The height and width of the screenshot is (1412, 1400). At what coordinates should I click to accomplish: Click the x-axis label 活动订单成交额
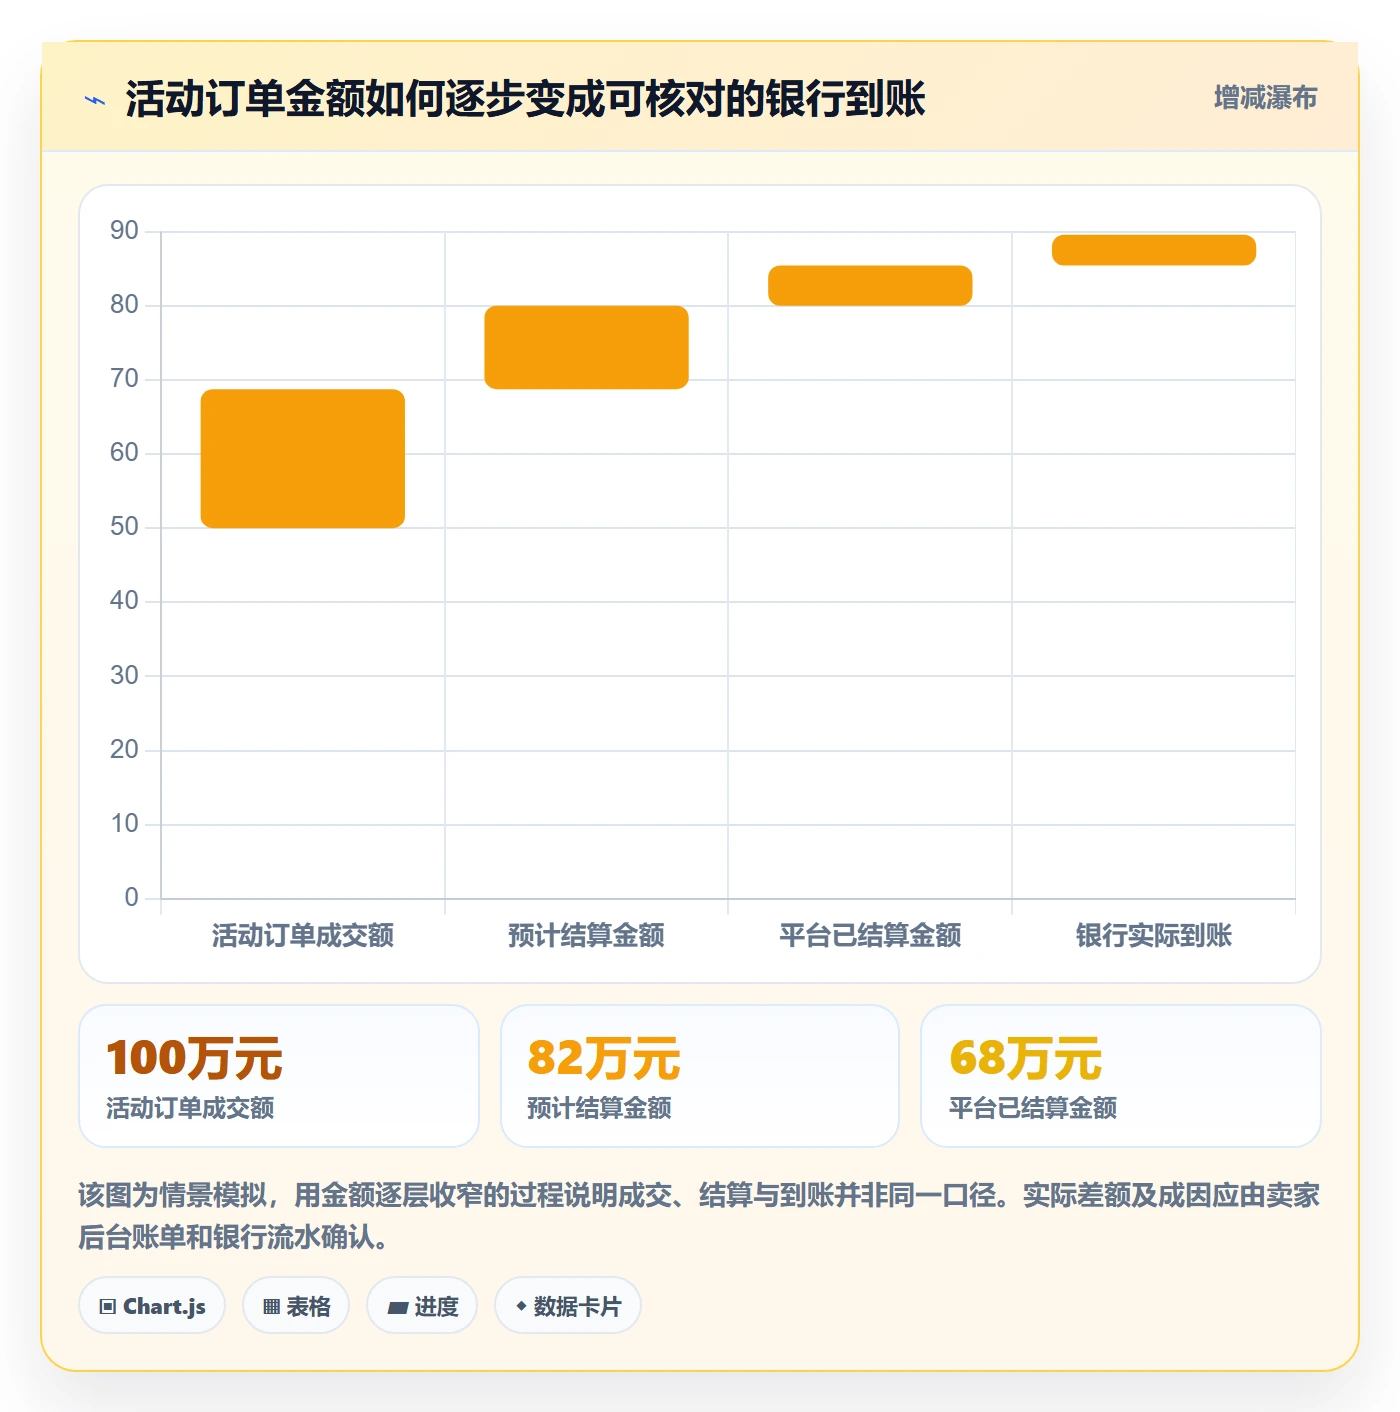pos(303,936)
